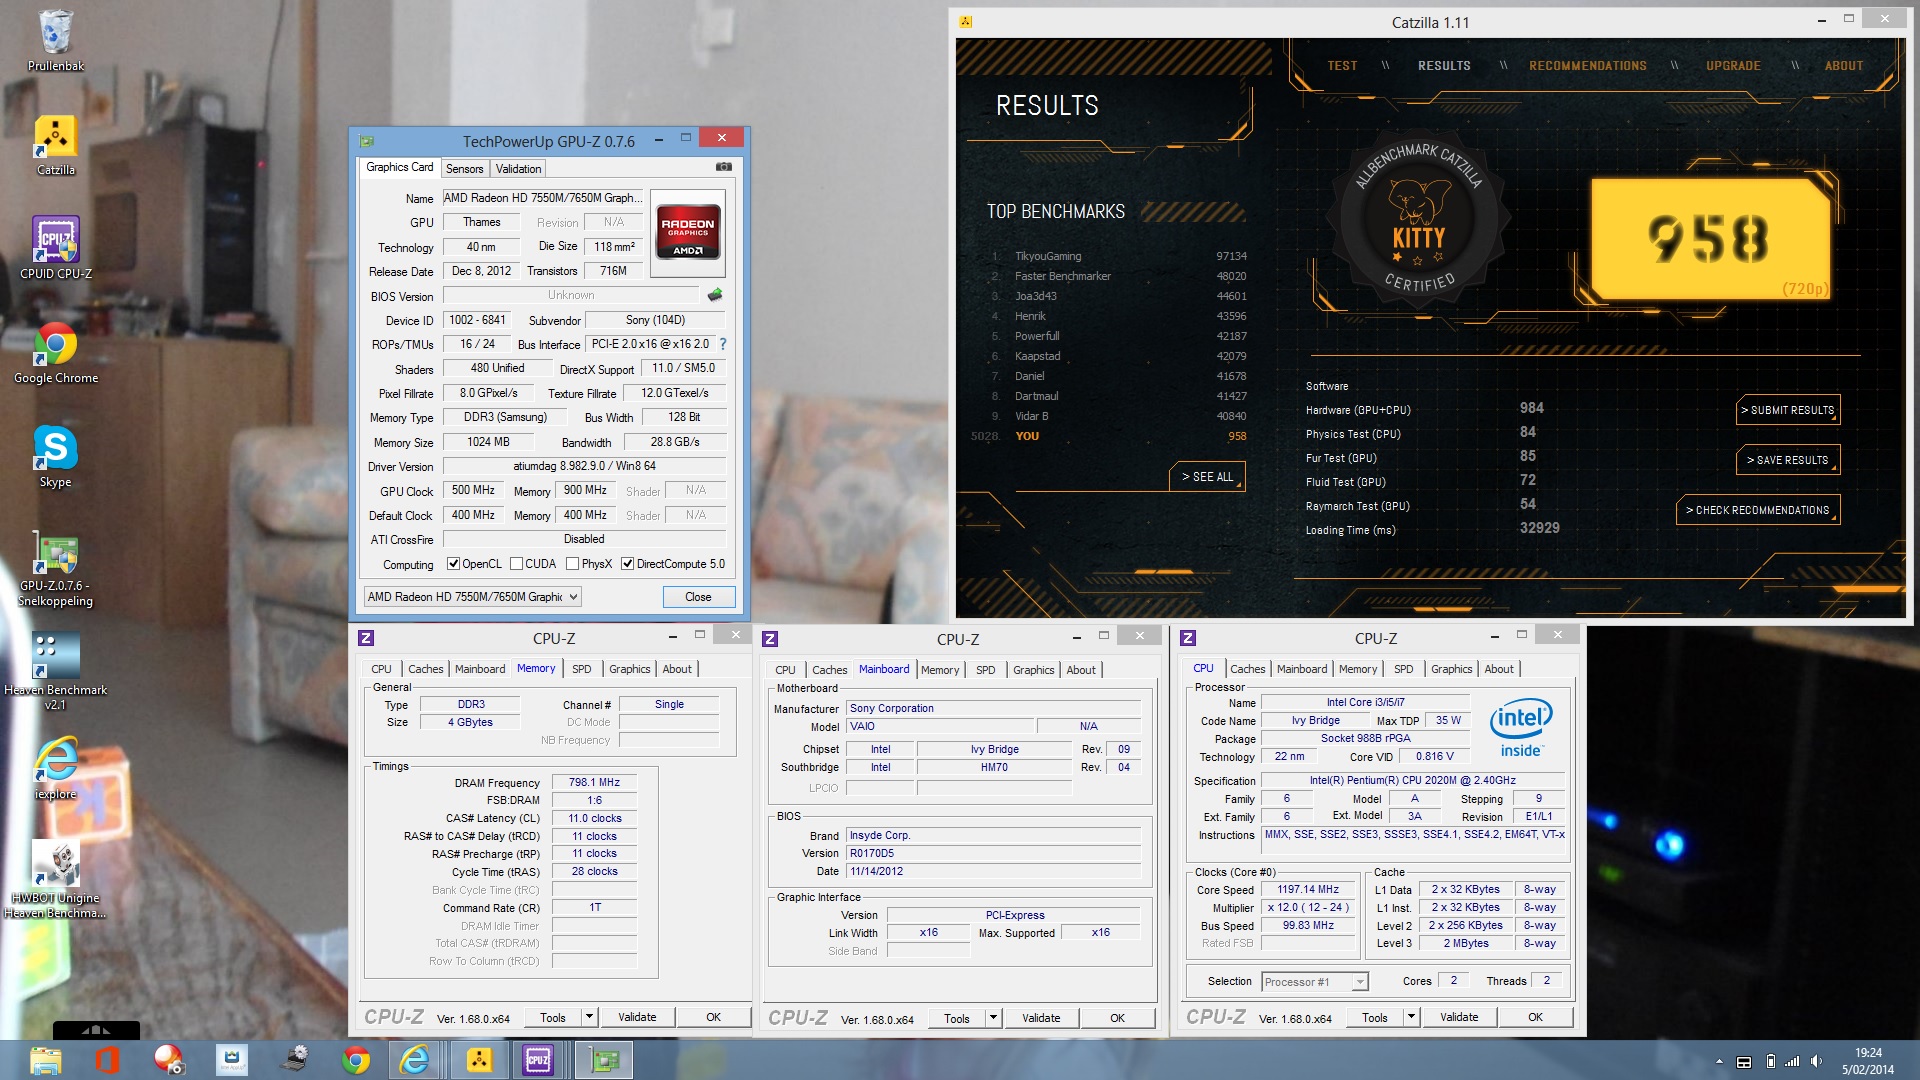Screen dimensions: 1920x1080
Task: Click the Bus Interface question mark icon
Action: point(723,344)
